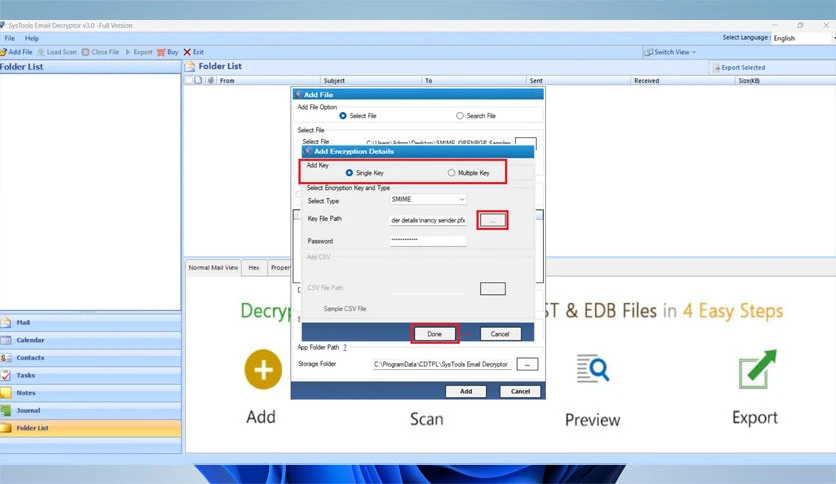The image size is (836, 484).
Task: Click the From column header
Action: [227, 80]
